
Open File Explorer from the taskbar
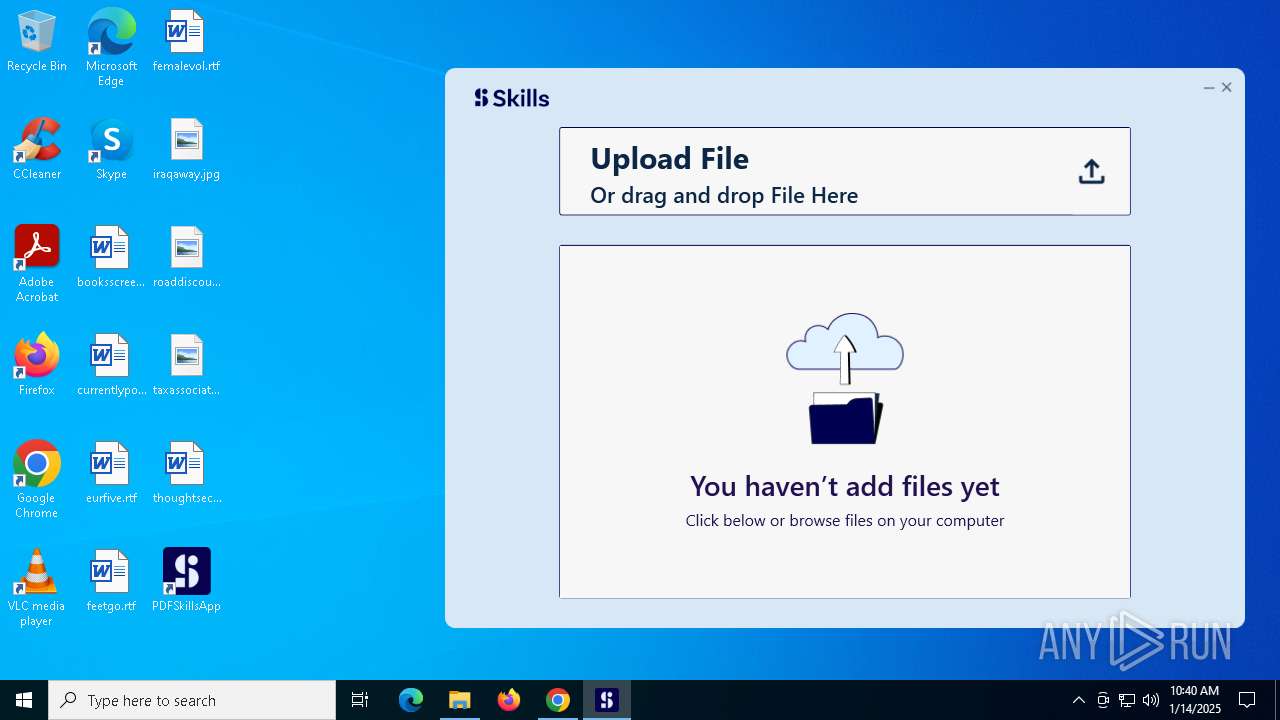click(460, 700)
